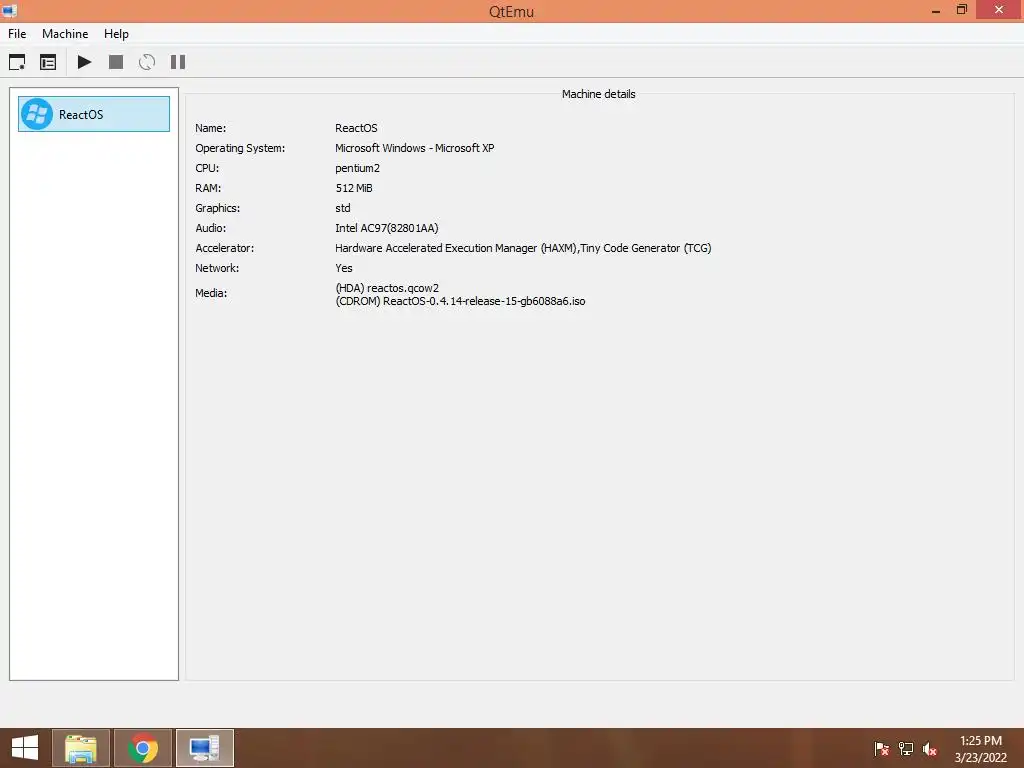Stop the machine with the square icon
Image resolution: width=1024 pixels, height=768 pixels.
(x=116, y=62)
